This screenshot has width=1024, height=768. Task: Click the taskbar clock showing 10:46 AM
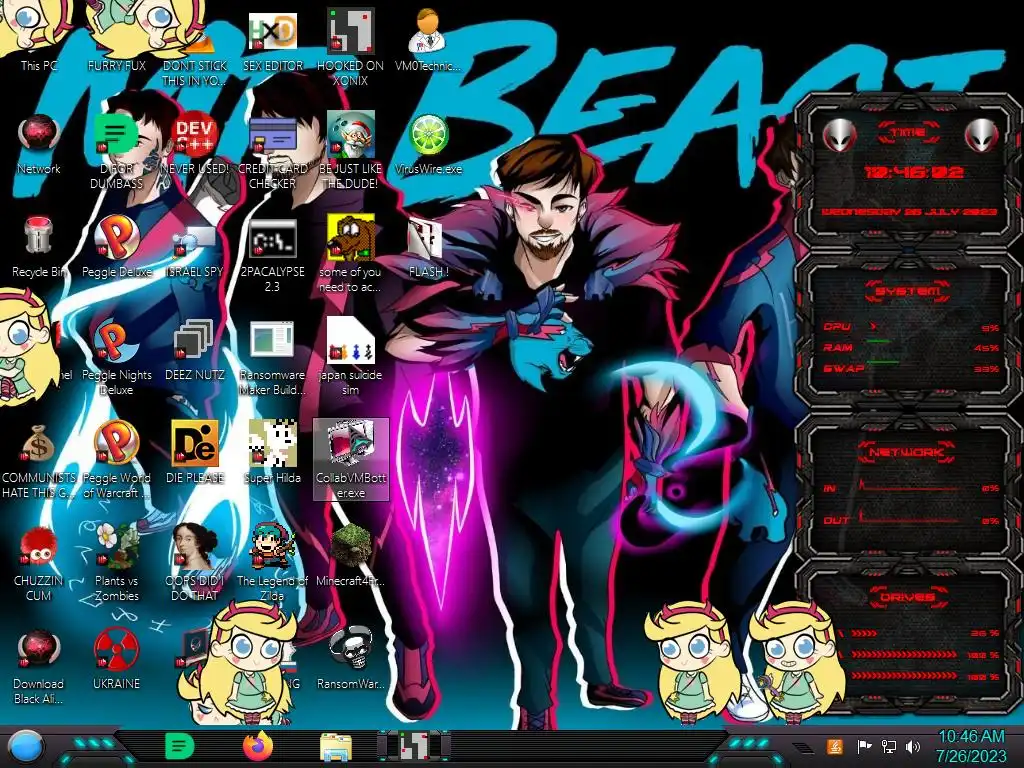[x=971, y=746]
